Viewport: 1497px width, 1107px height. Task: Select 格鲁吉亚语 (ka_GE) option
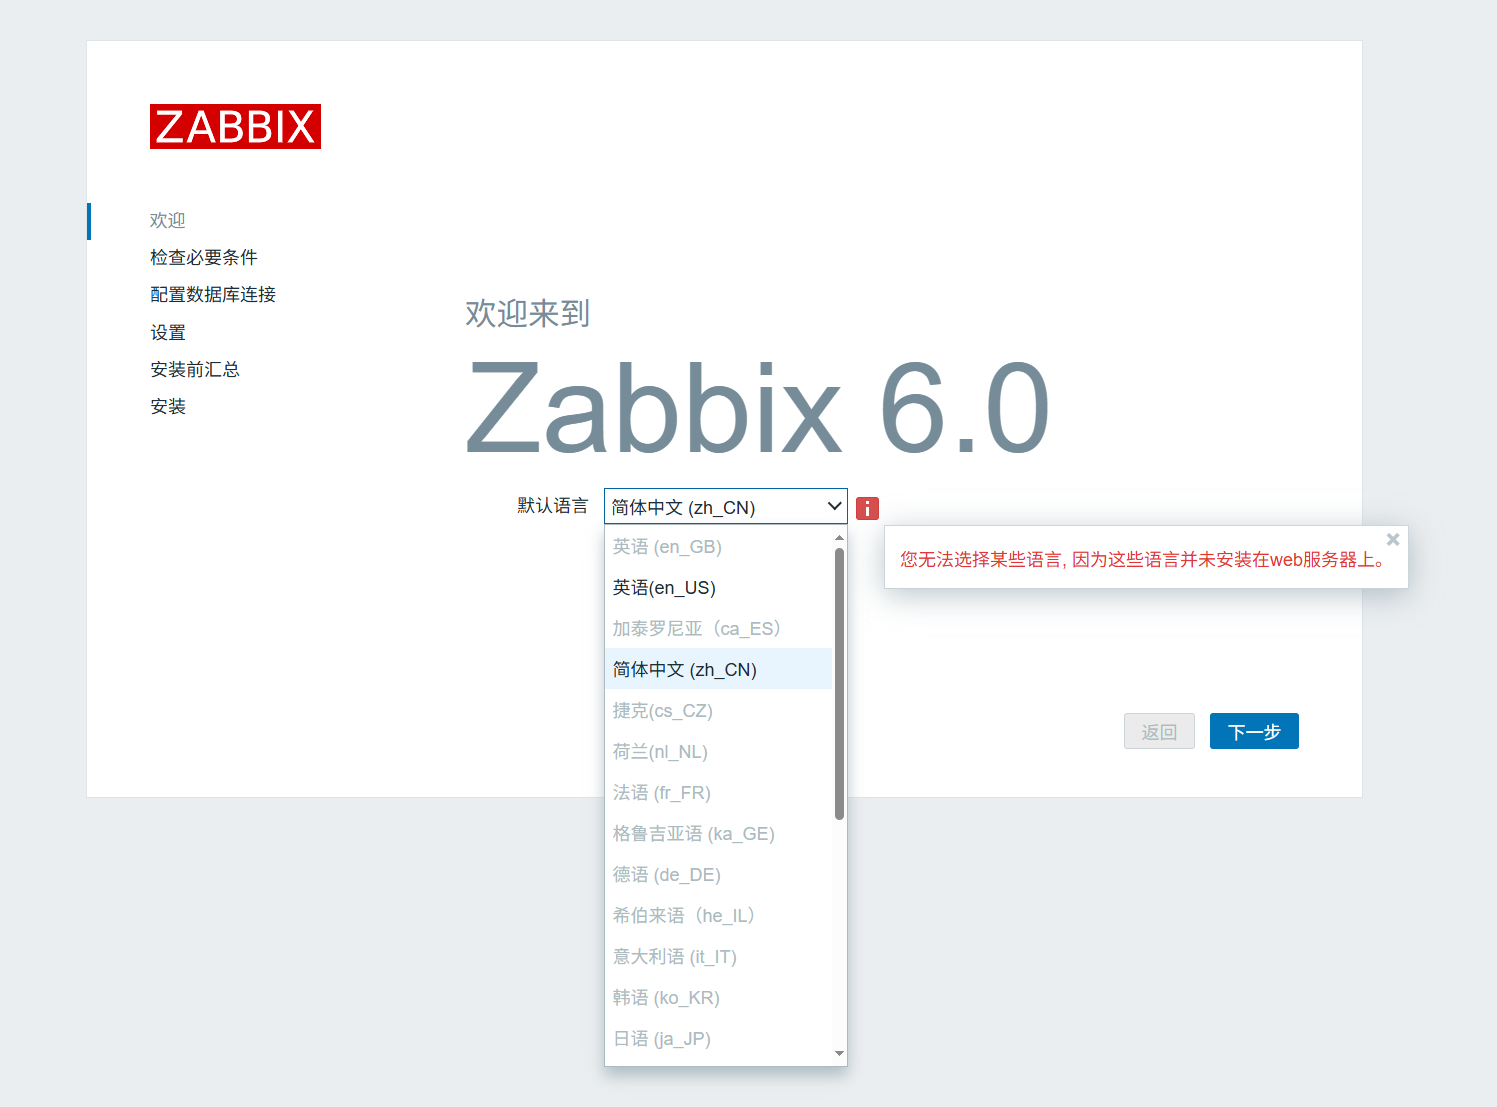[718, 834]
